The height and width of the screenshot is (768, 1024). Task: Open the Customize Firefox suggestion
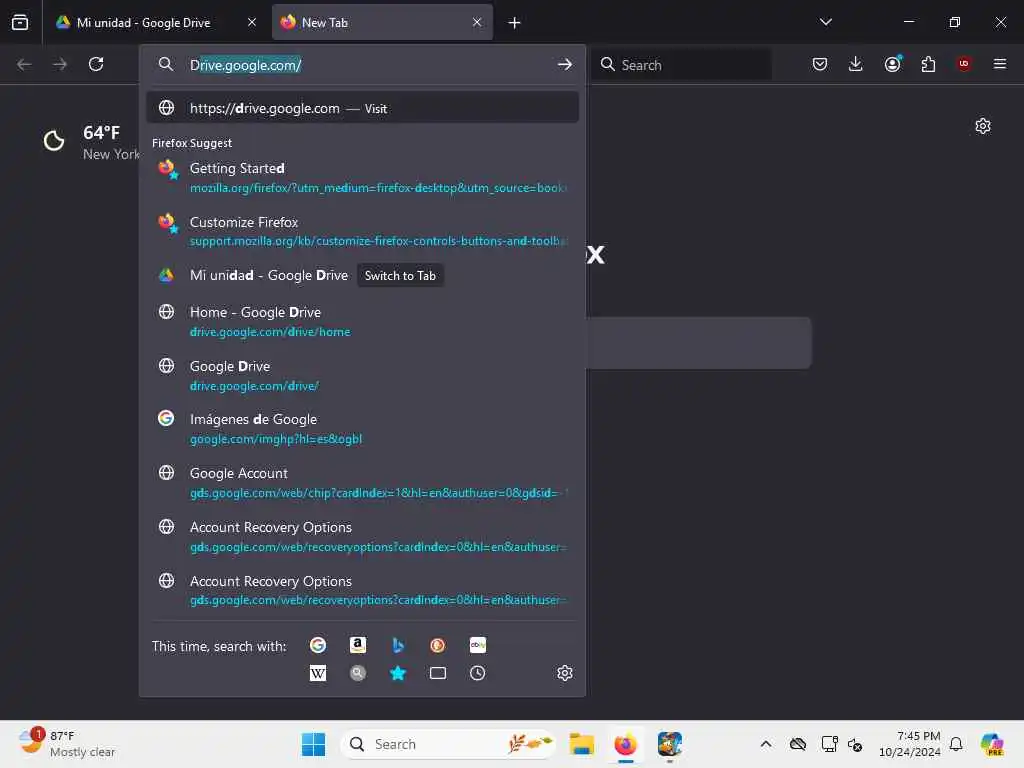point(362,231)
